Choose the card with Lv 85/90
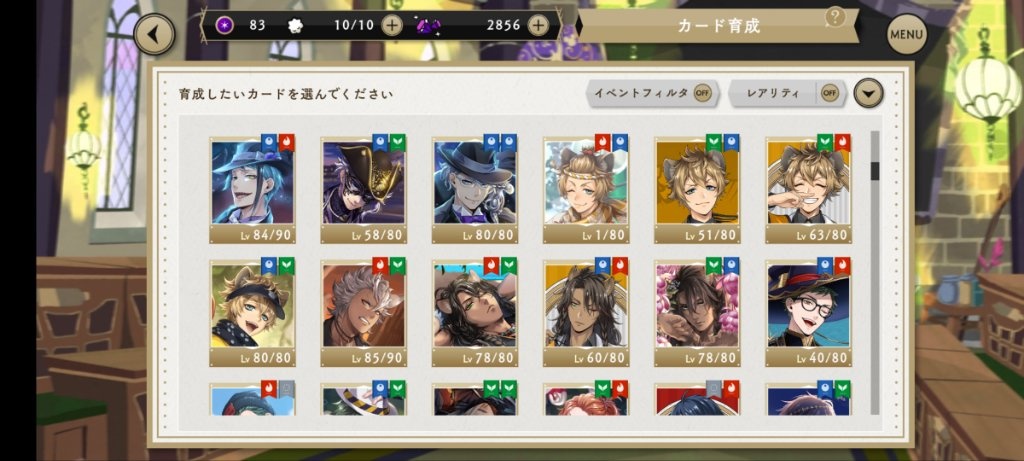 point(364,313)
